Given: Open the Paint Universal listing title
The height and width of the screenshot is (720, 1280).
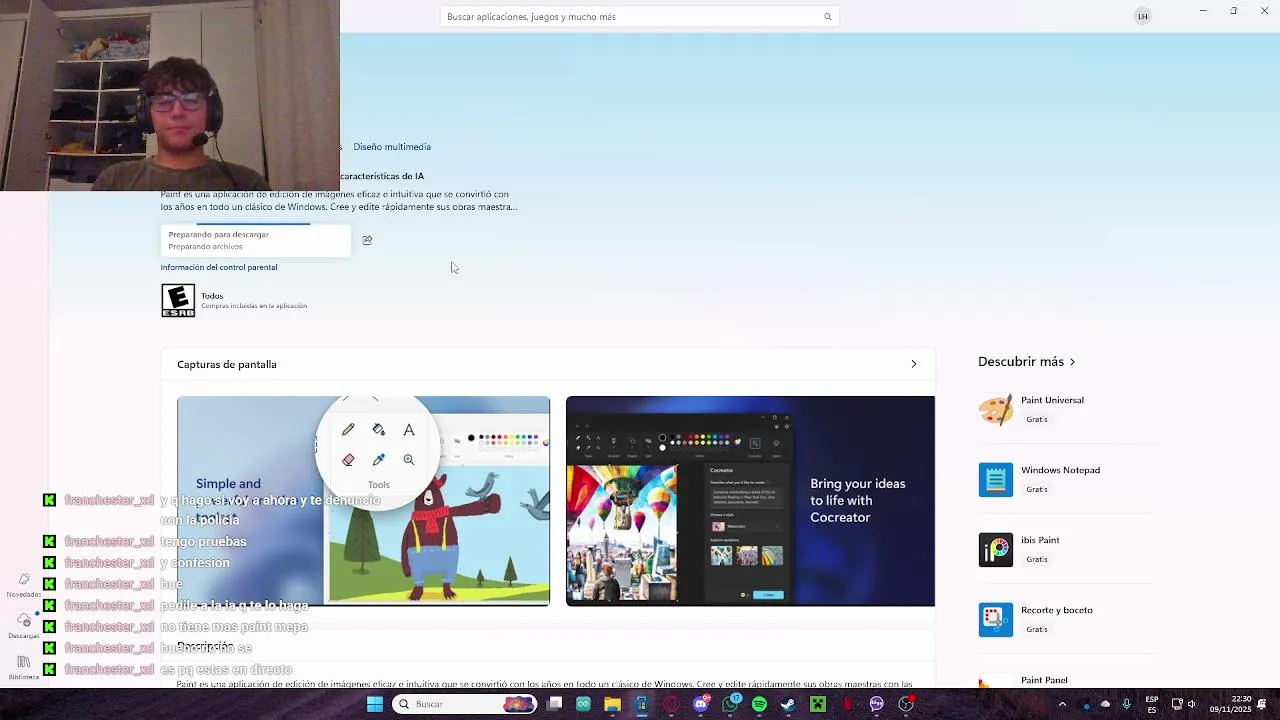Looking at the screenshot, I should [1052, 400].
